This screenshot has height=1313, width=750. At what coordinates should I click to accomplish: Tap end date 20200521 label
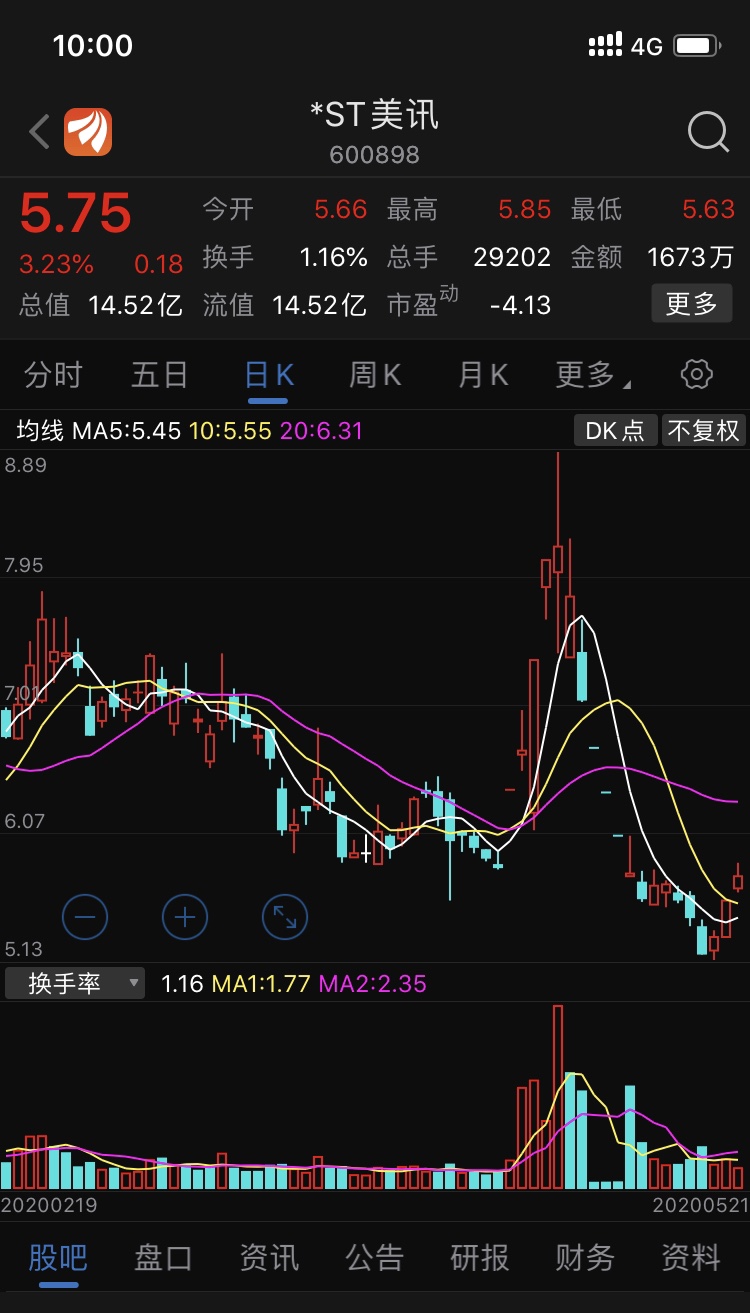[x=700, y=1205]
